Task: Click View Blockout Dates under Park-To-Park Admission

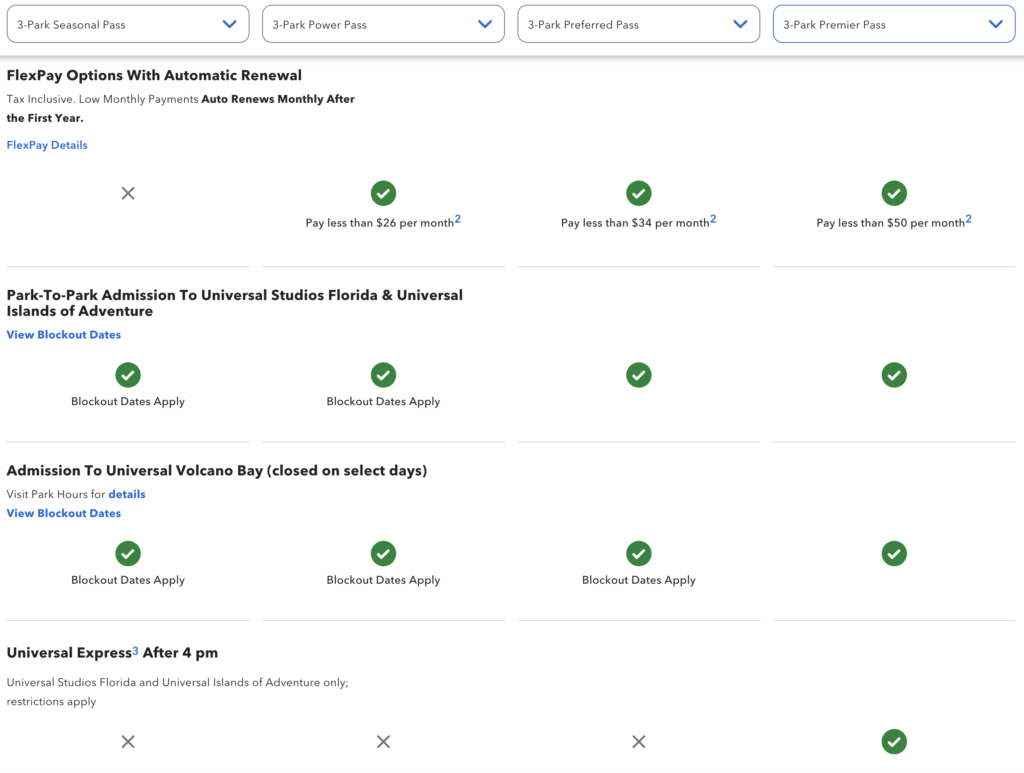Action: click(x=63, y=334)
